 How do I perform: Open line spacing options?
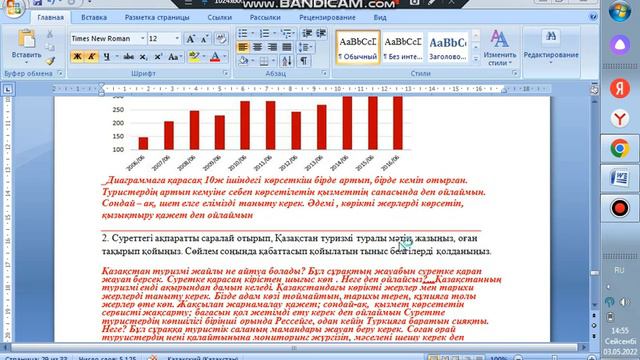pyautogui.click(x=305, y=47)
